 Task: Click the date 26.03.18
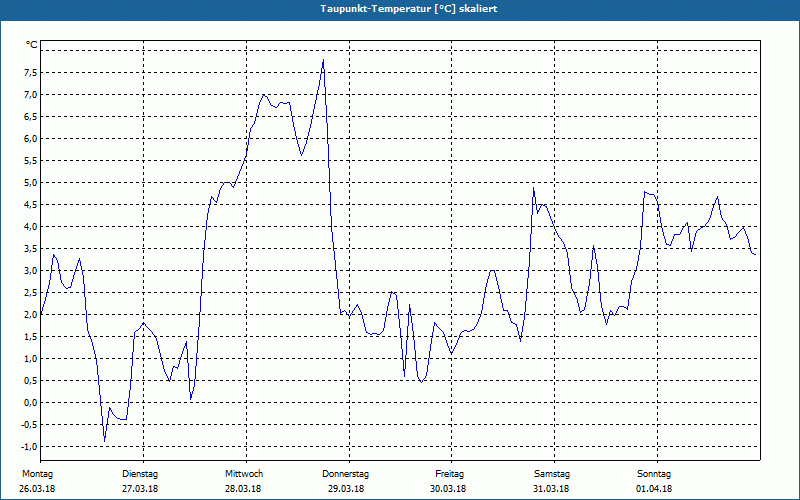(x=37, y=488)
